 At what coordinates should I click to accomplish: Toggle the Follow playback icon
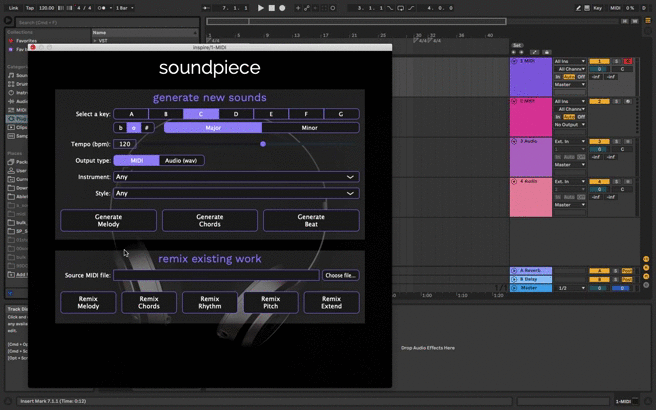pyautogui.click(x=206, y=8)
